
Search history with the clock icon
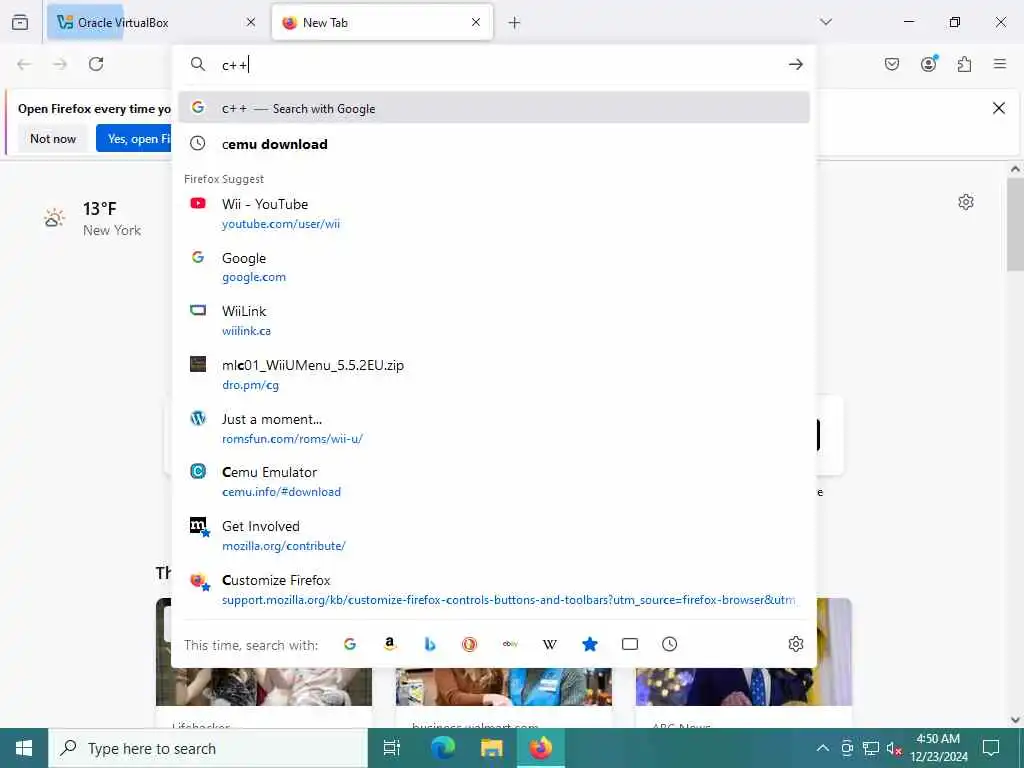[669, 645]
